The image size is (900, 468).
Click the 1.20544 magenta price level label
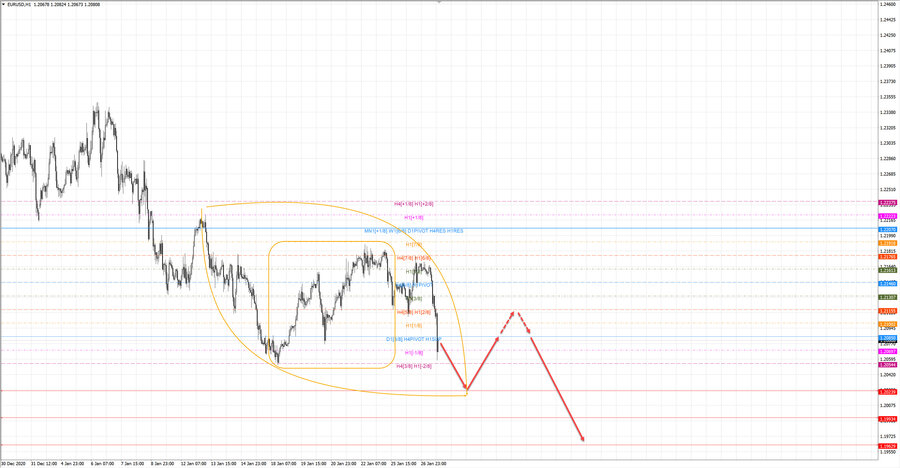click(888, 365)
